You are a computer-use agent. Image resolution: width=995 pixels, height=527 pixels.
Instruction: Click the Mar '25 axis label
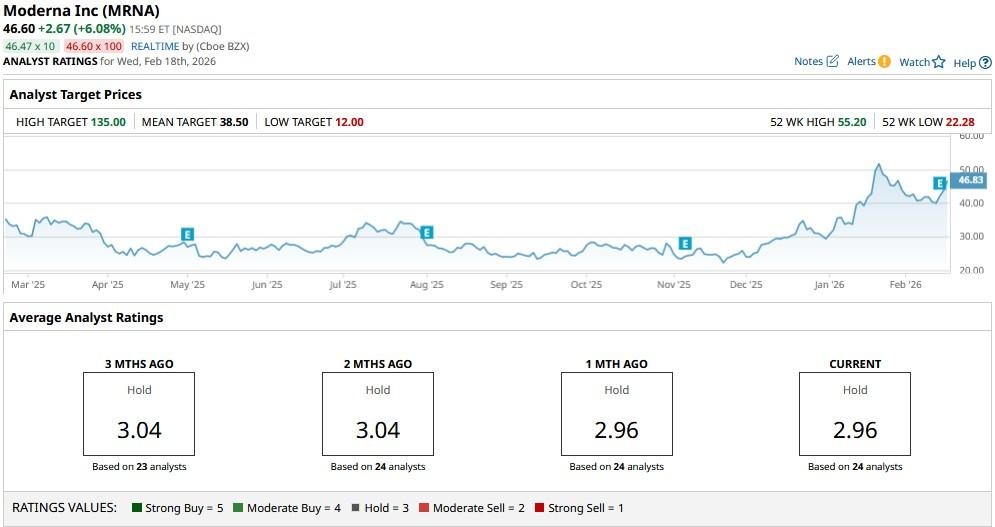click(x=28, y=284)
